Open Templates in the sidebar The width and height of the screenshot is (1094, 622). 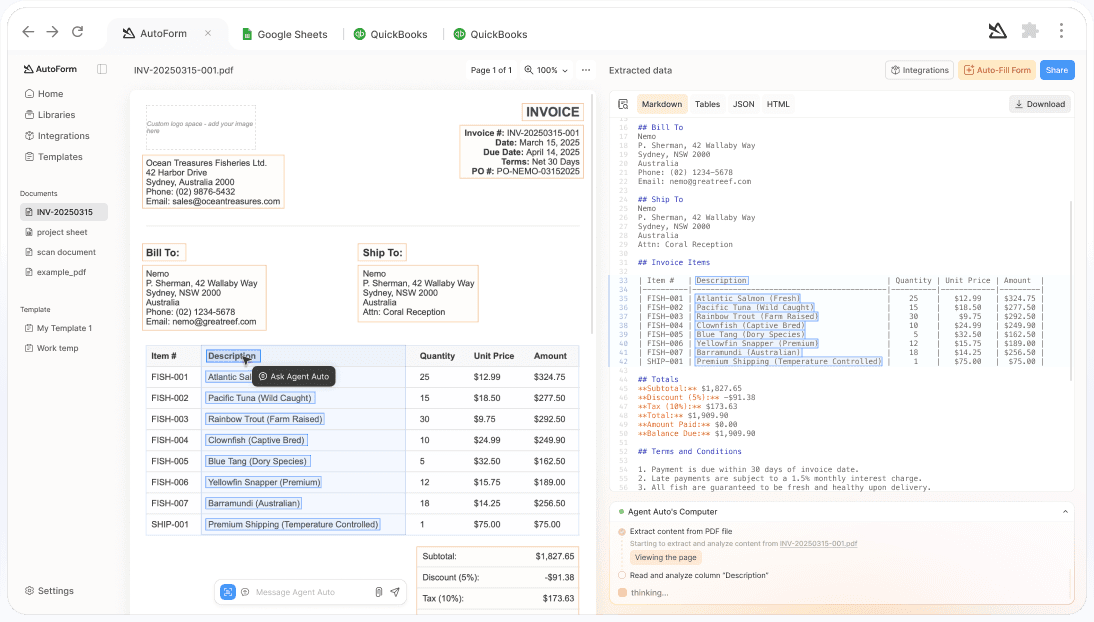[x=54, y=156]
